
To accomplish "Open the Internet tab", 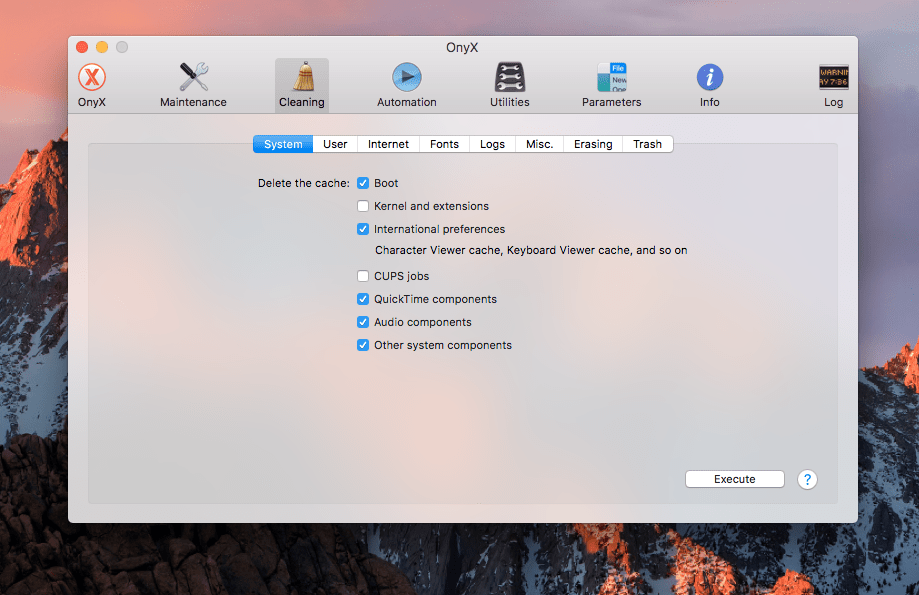I will pos(387,144).
